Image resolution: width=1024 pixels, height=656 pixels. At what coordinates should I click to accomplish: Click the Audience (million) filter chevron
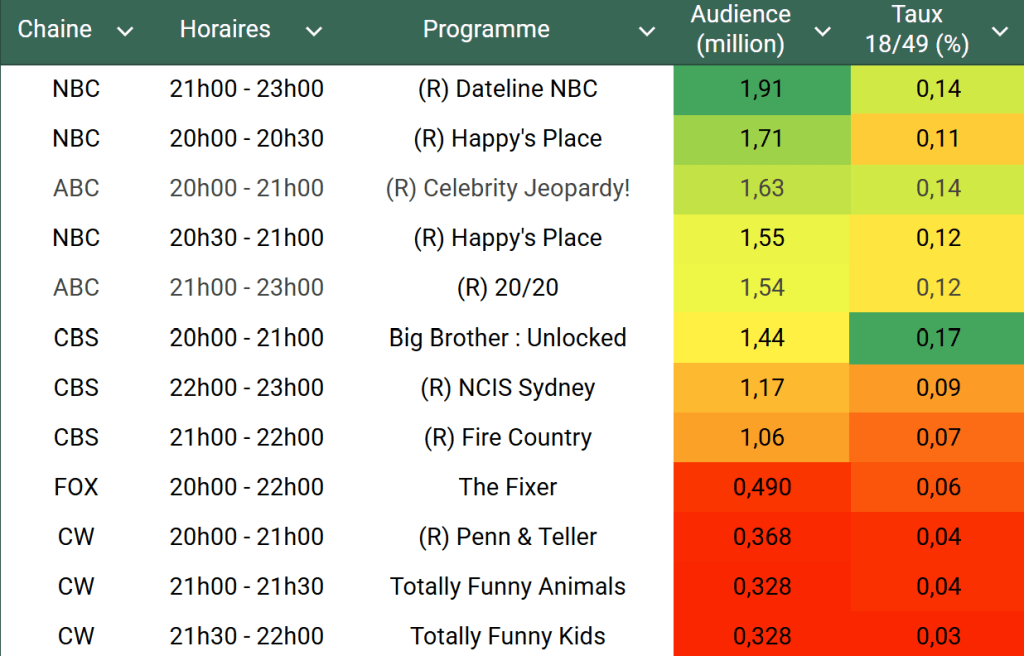pos(822,31)
